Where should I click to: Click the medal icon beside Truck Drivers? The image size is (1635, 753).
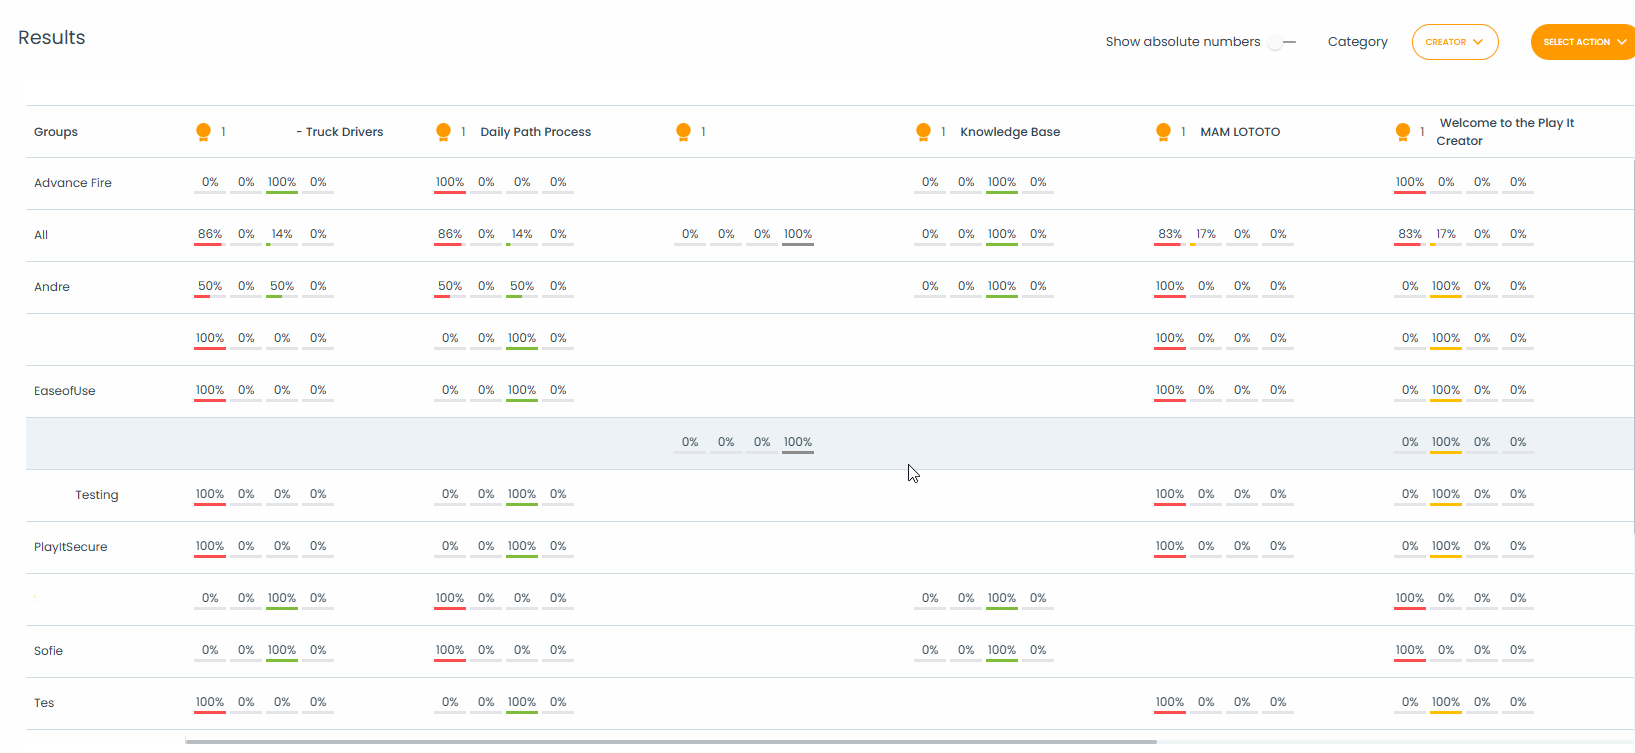pos(203,132)
